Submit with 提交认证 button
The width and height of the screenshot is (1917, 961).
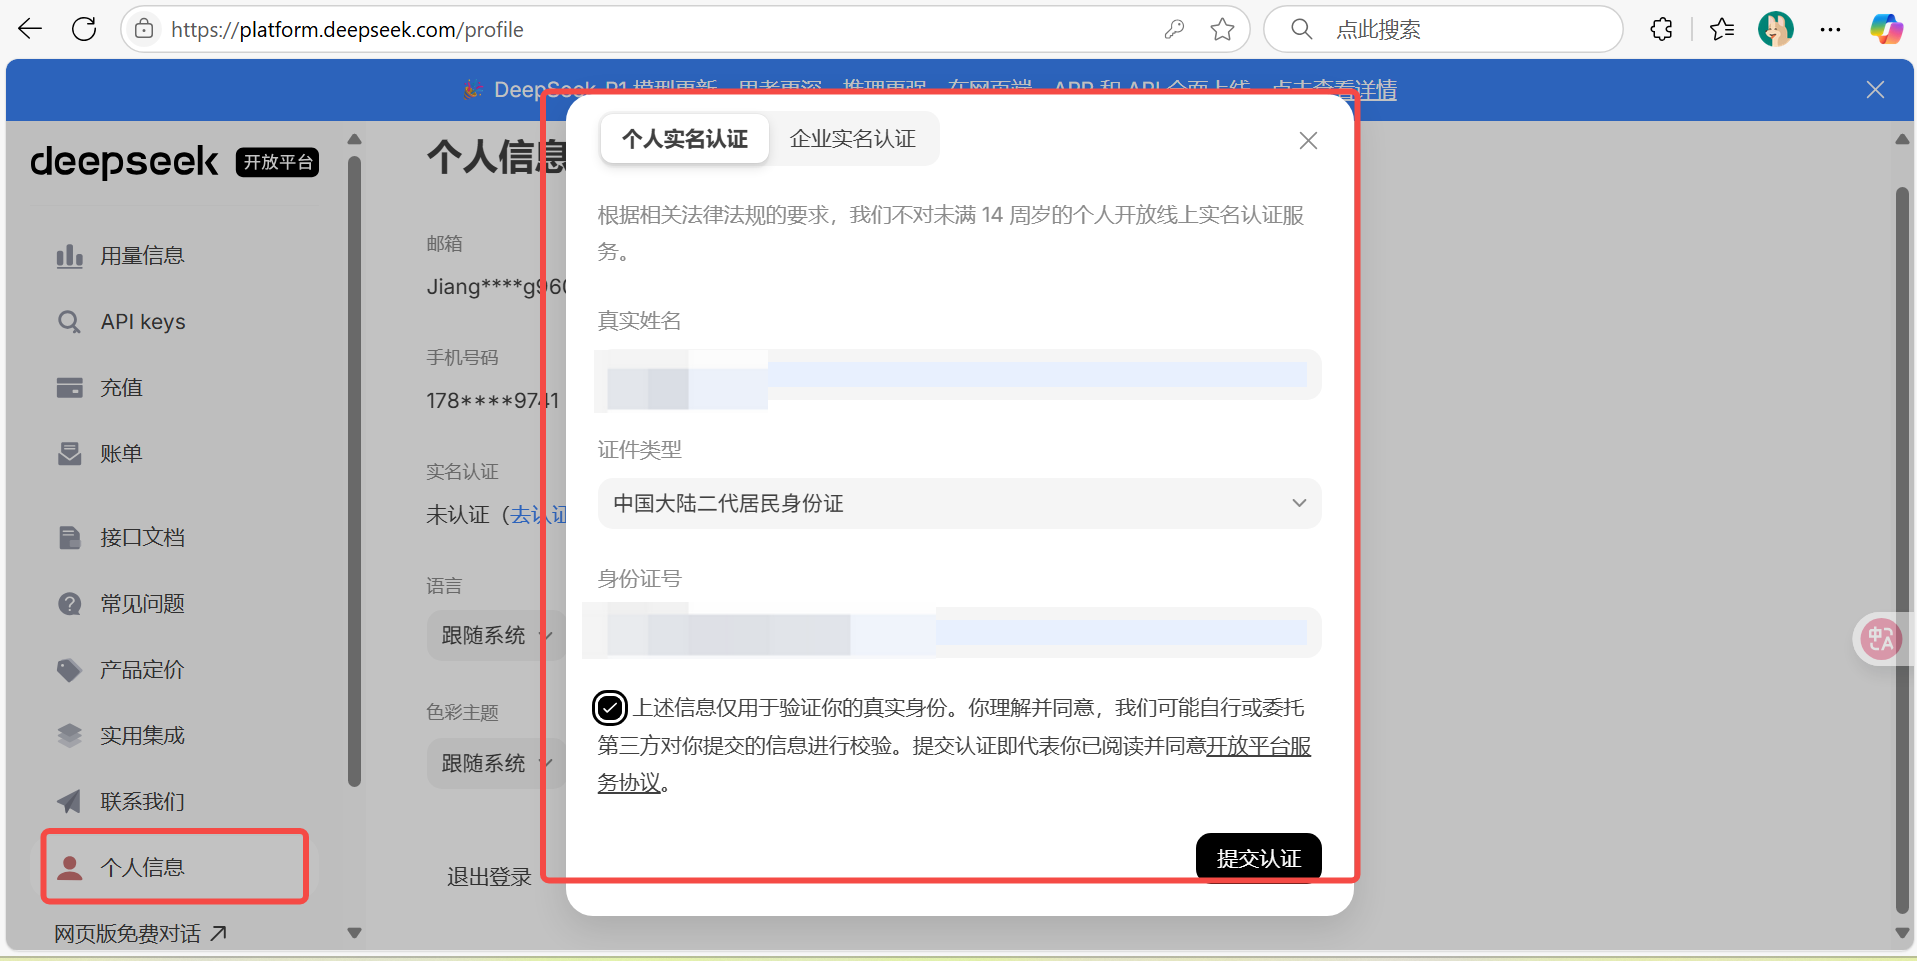pyautogui.click(x=1258, y=858)
